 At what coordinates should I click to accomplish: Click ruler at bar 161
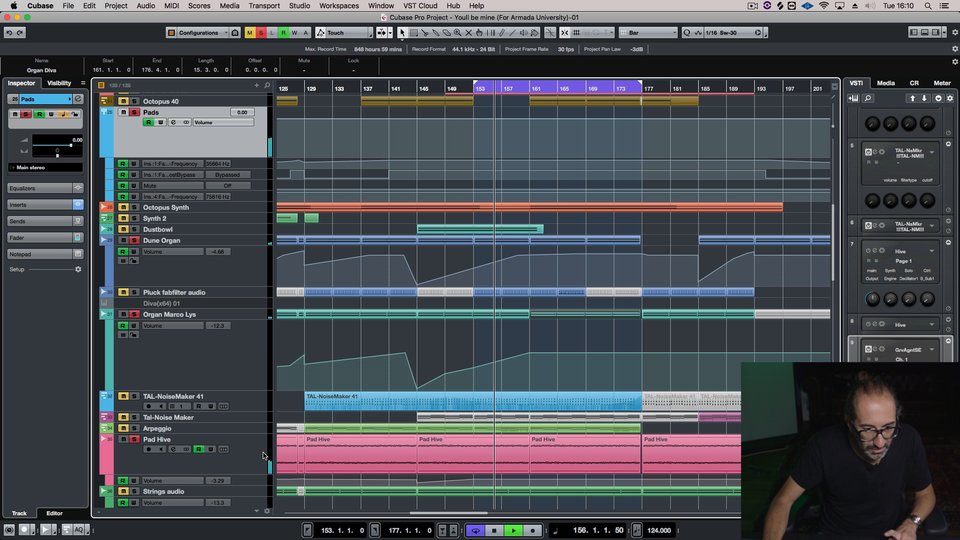tap(536, 89)
